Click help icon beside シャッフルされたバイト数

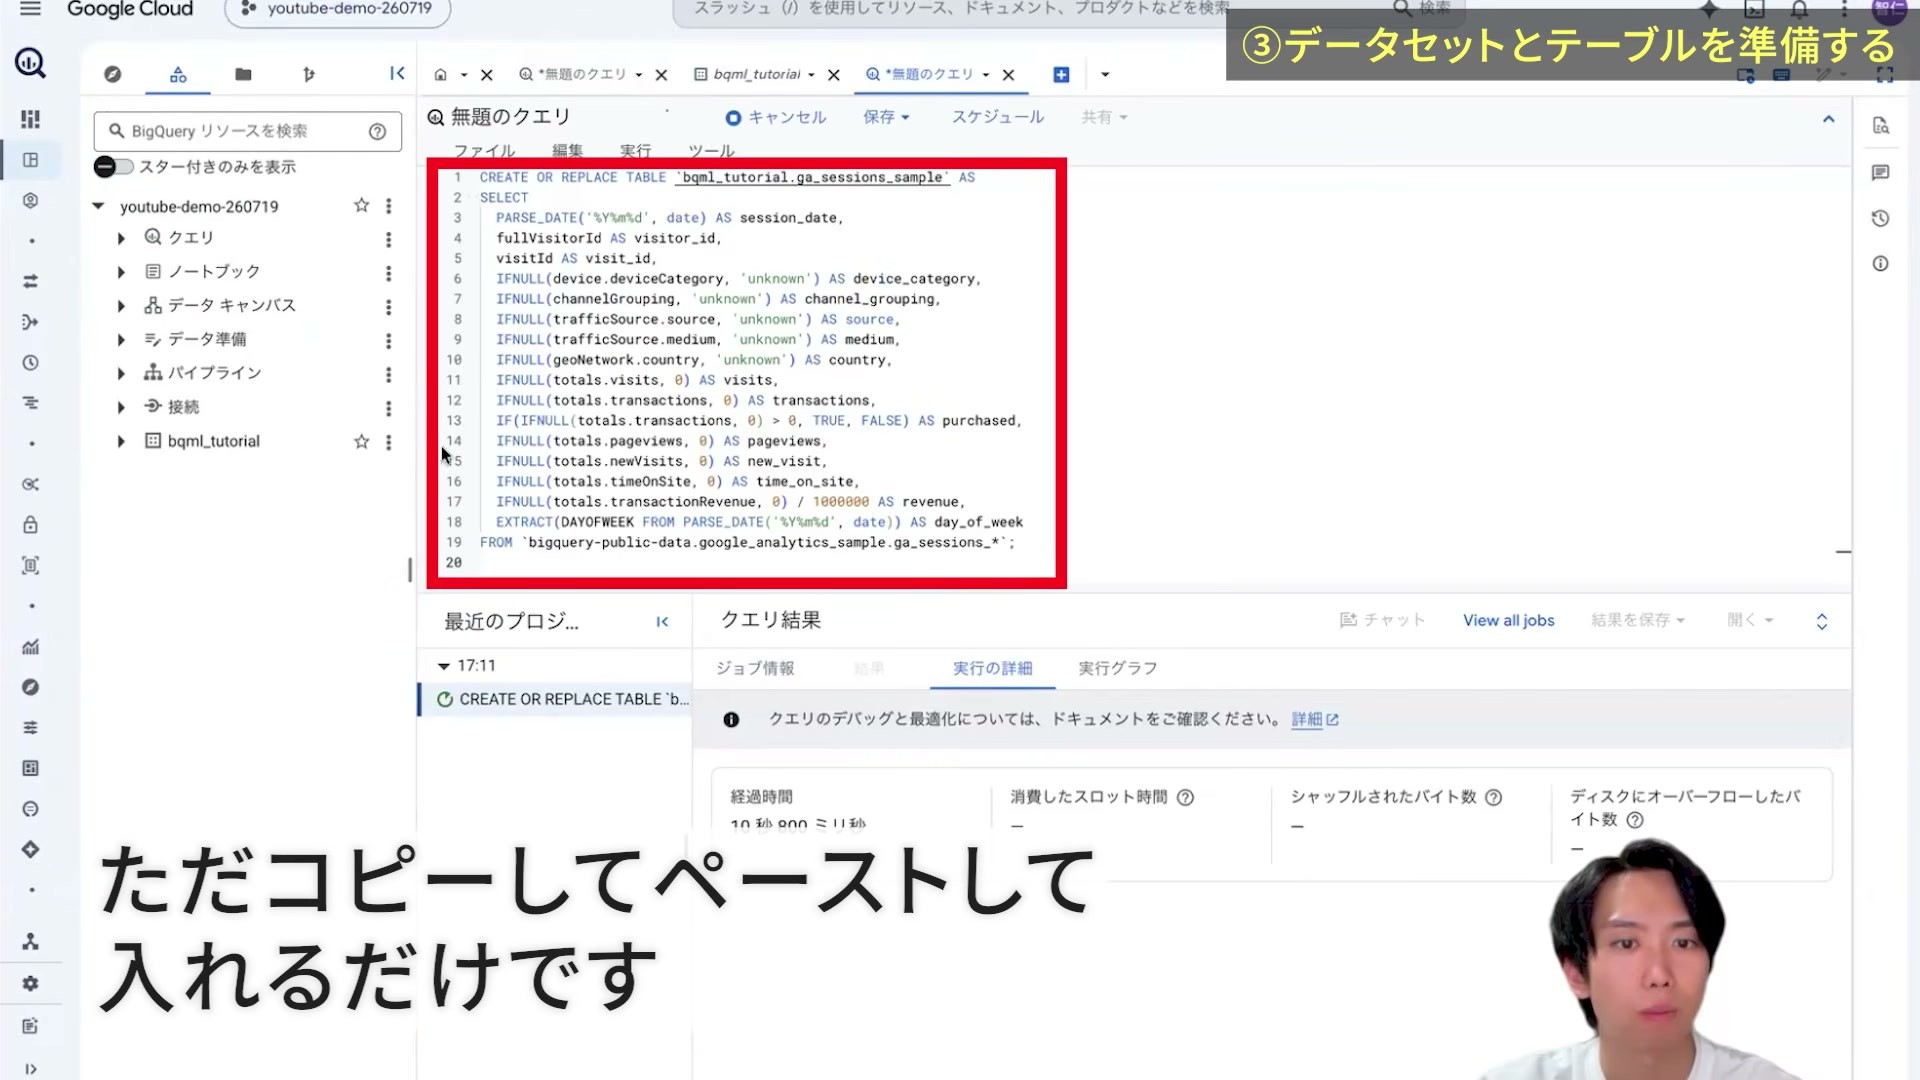pos(1493,797)
